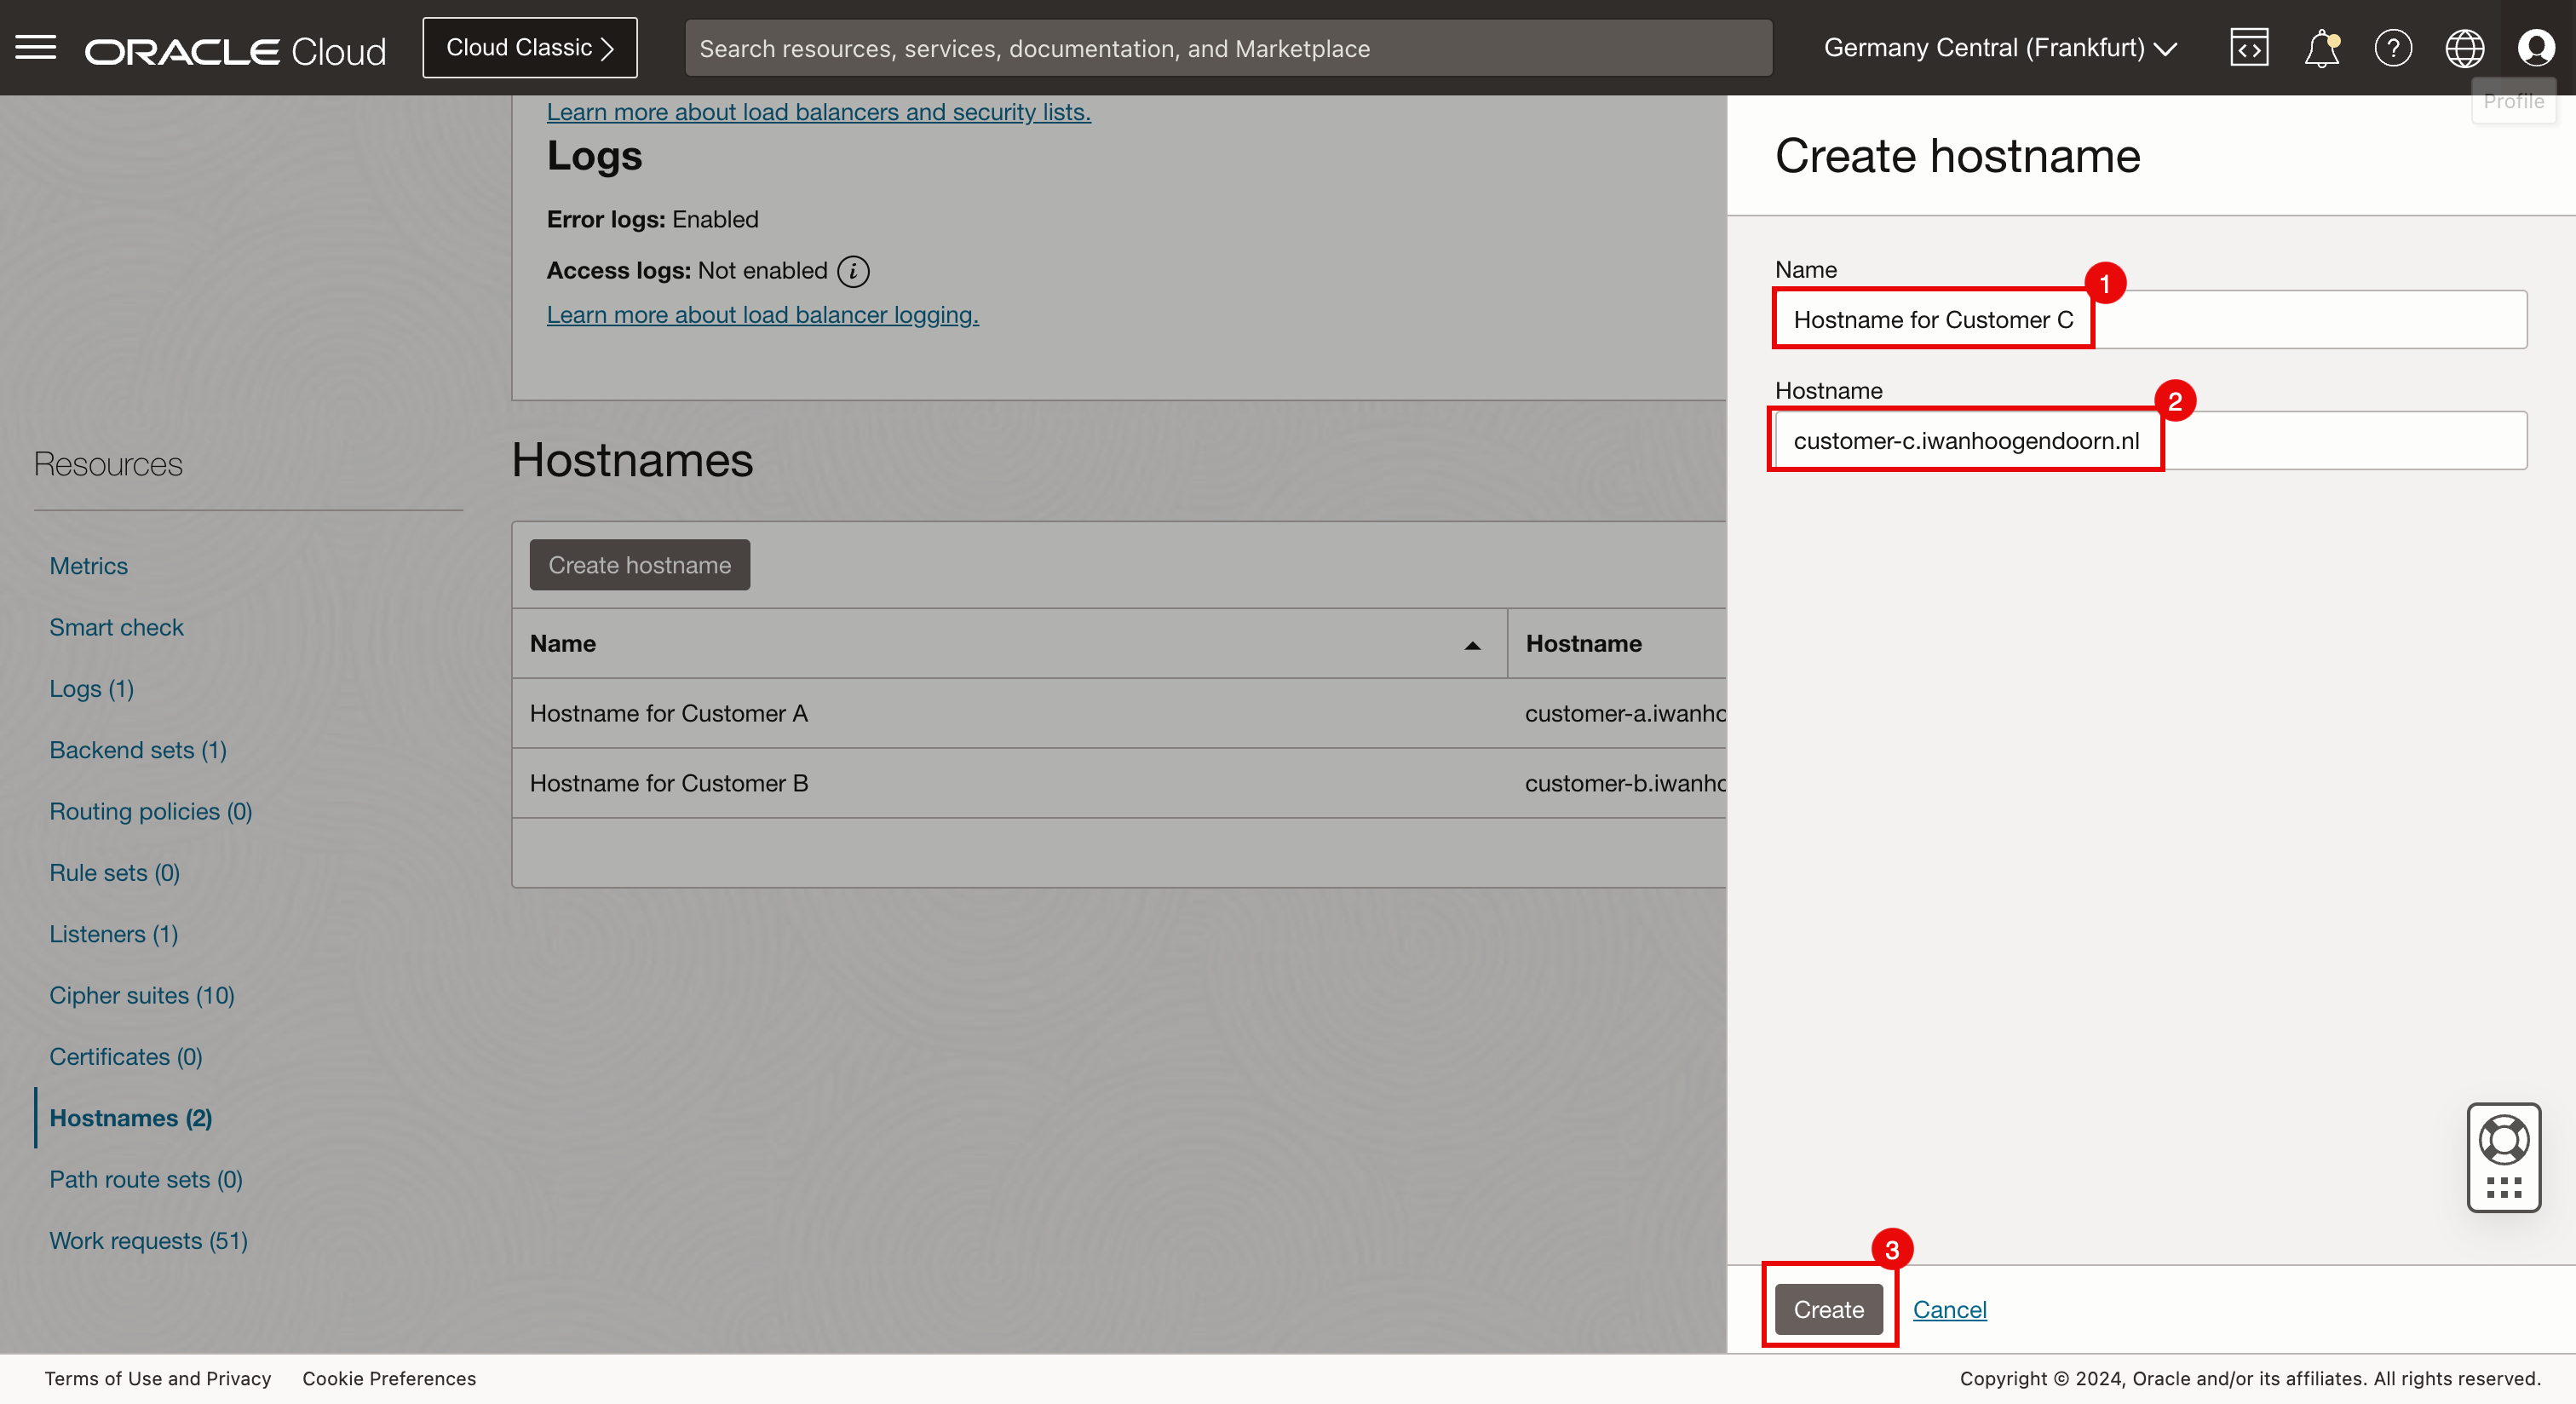This screenshot has width=2576, height=1404.
Task: Go to Work requests (51)
Action: click(x=148, y=1241)
